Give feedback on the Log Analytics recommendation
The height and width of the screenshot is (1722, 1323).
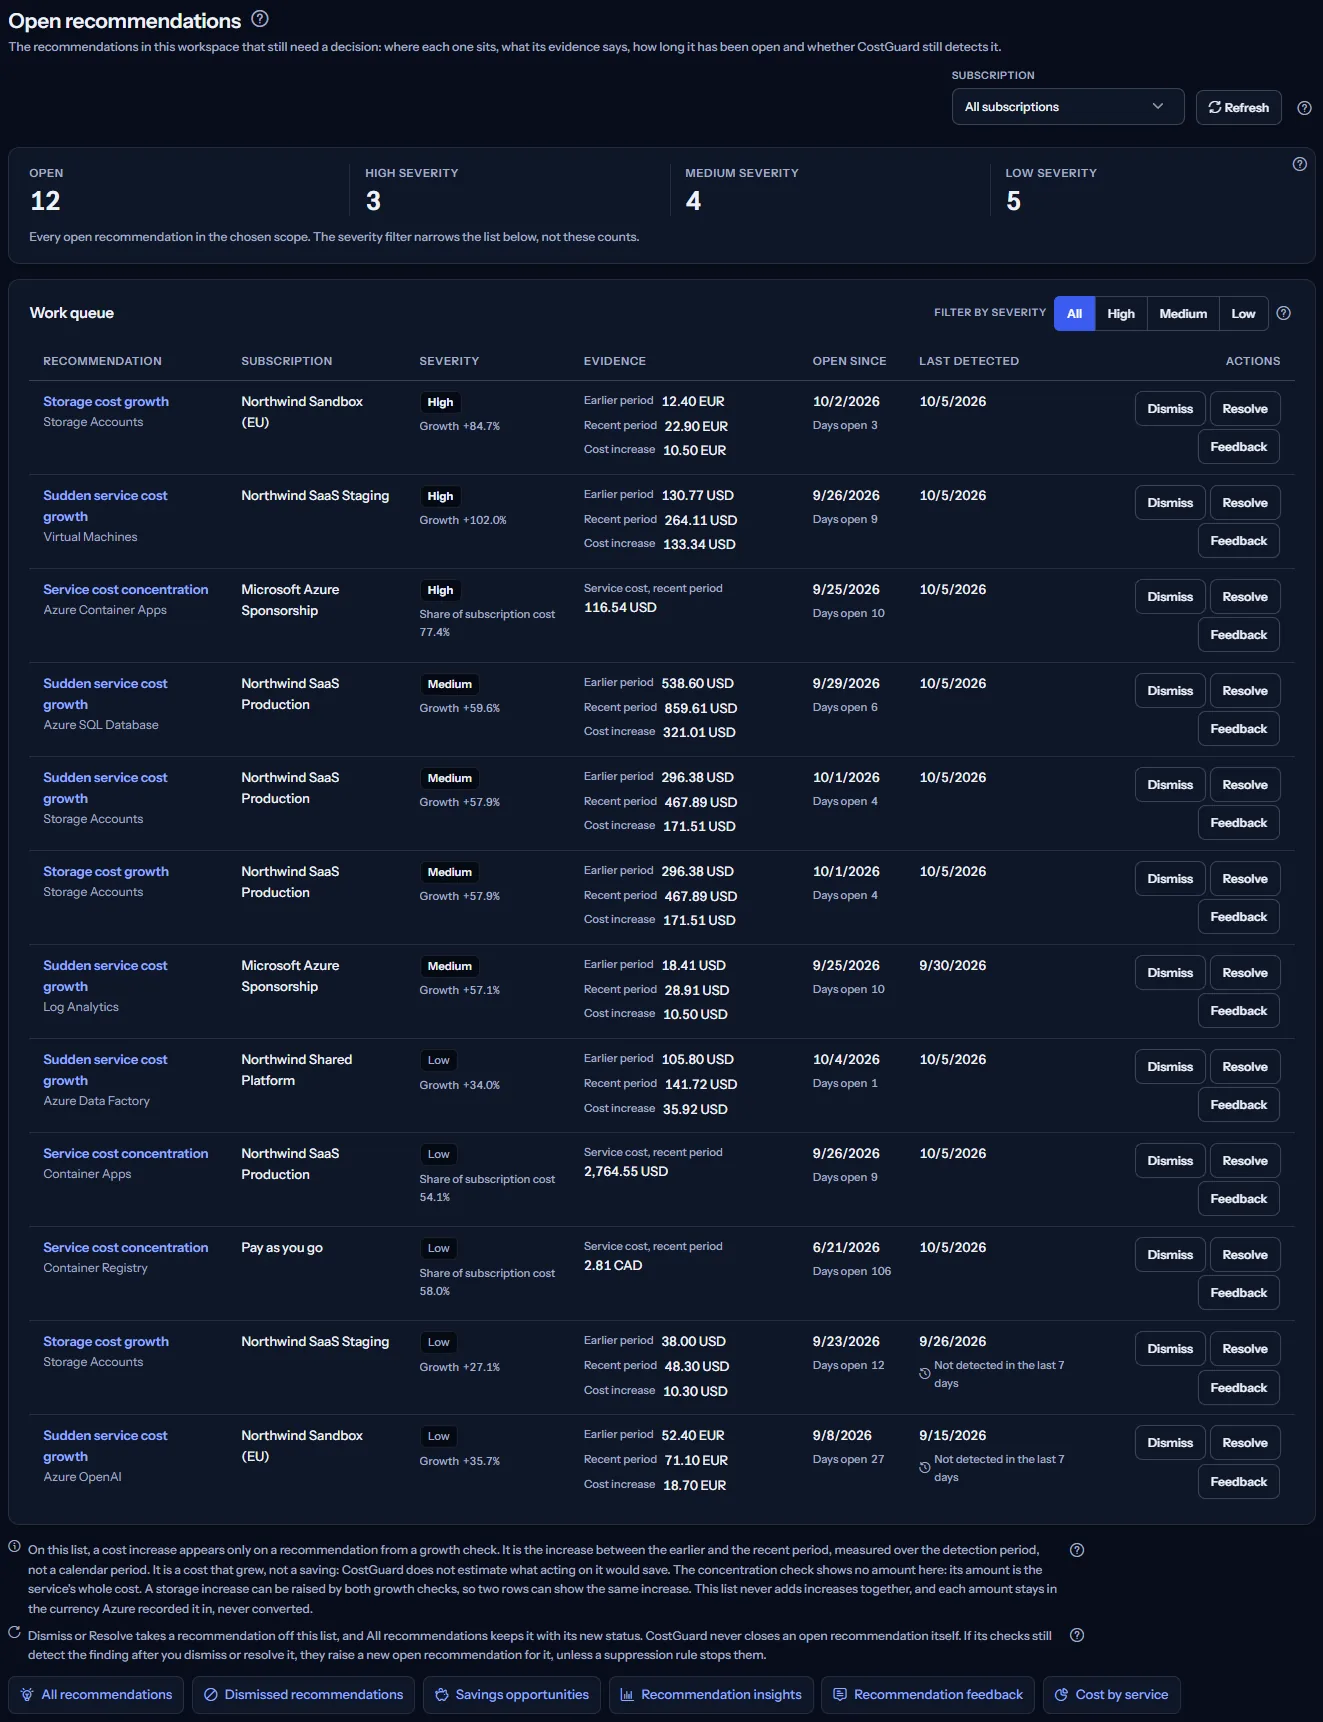[x=1238, y=1011]
